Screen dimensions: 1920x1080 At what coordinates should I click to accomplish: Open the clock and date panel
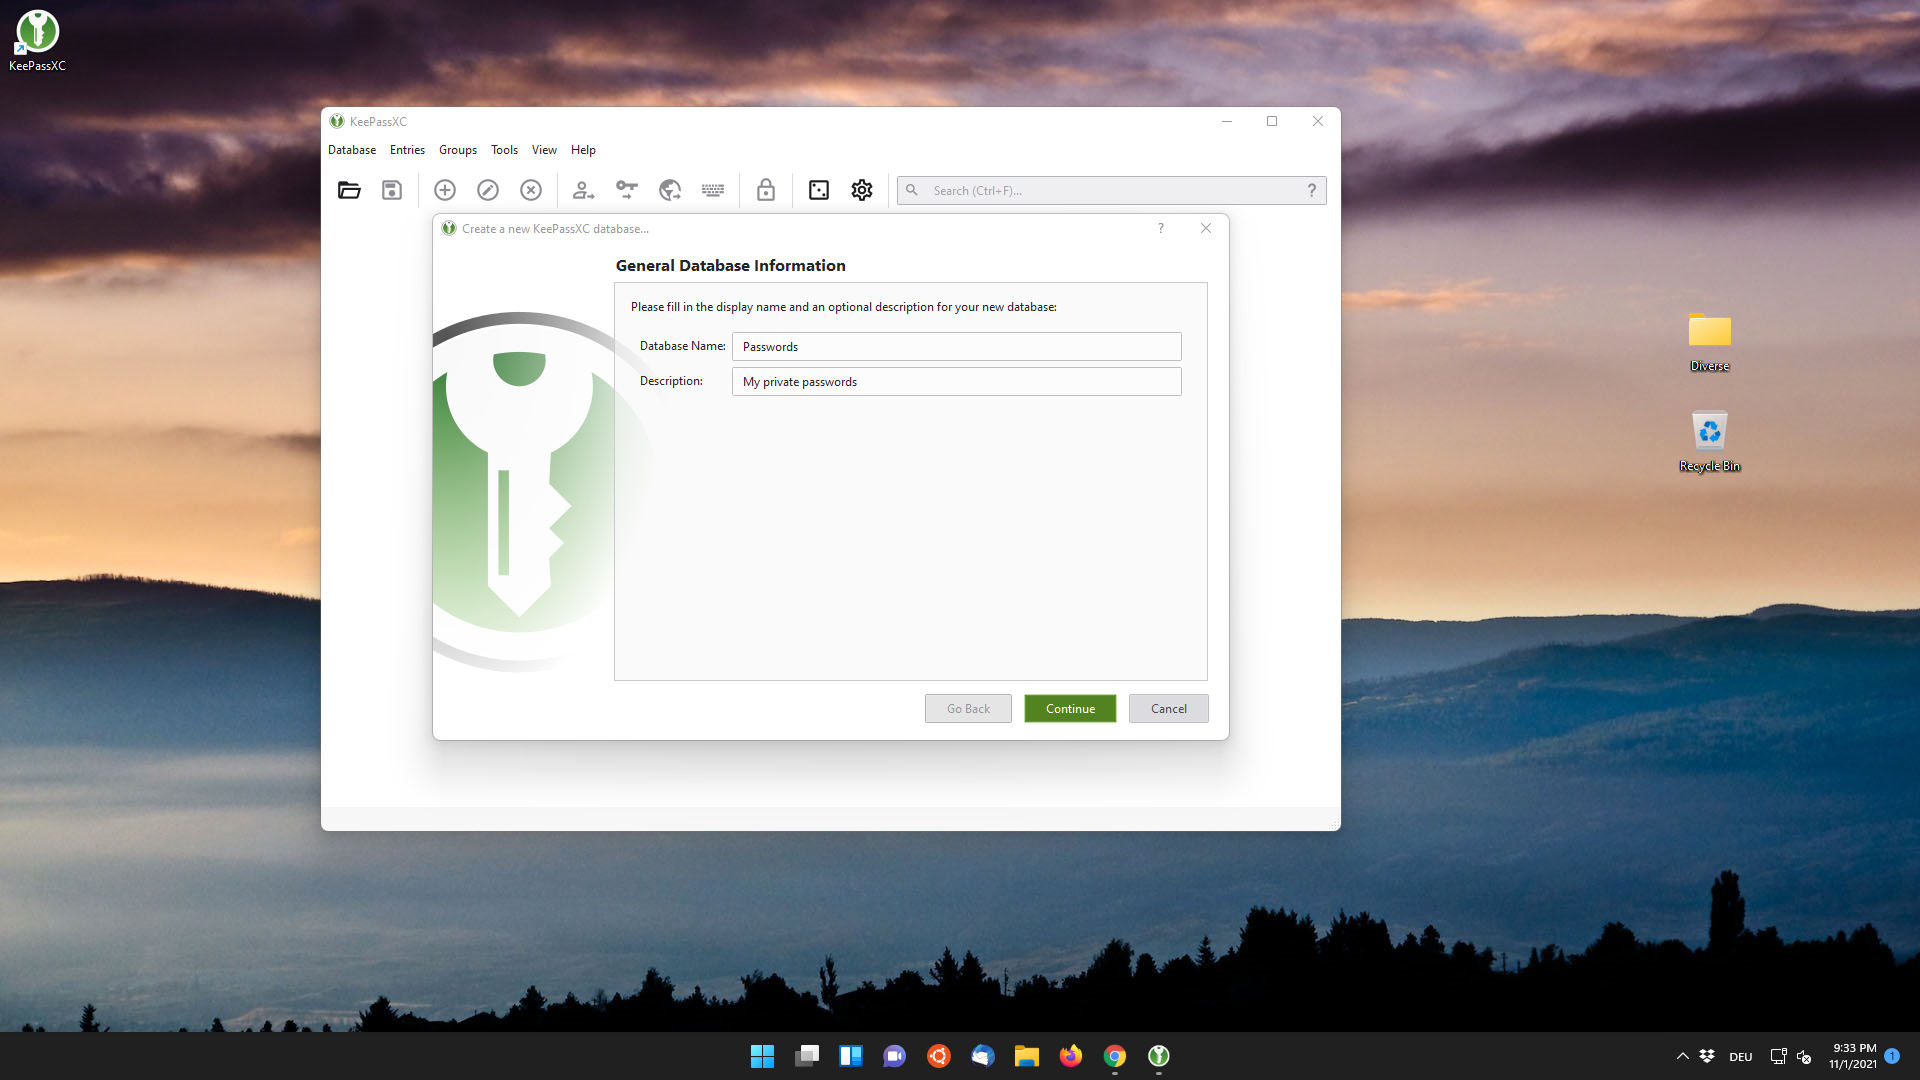(1854, 1056)
